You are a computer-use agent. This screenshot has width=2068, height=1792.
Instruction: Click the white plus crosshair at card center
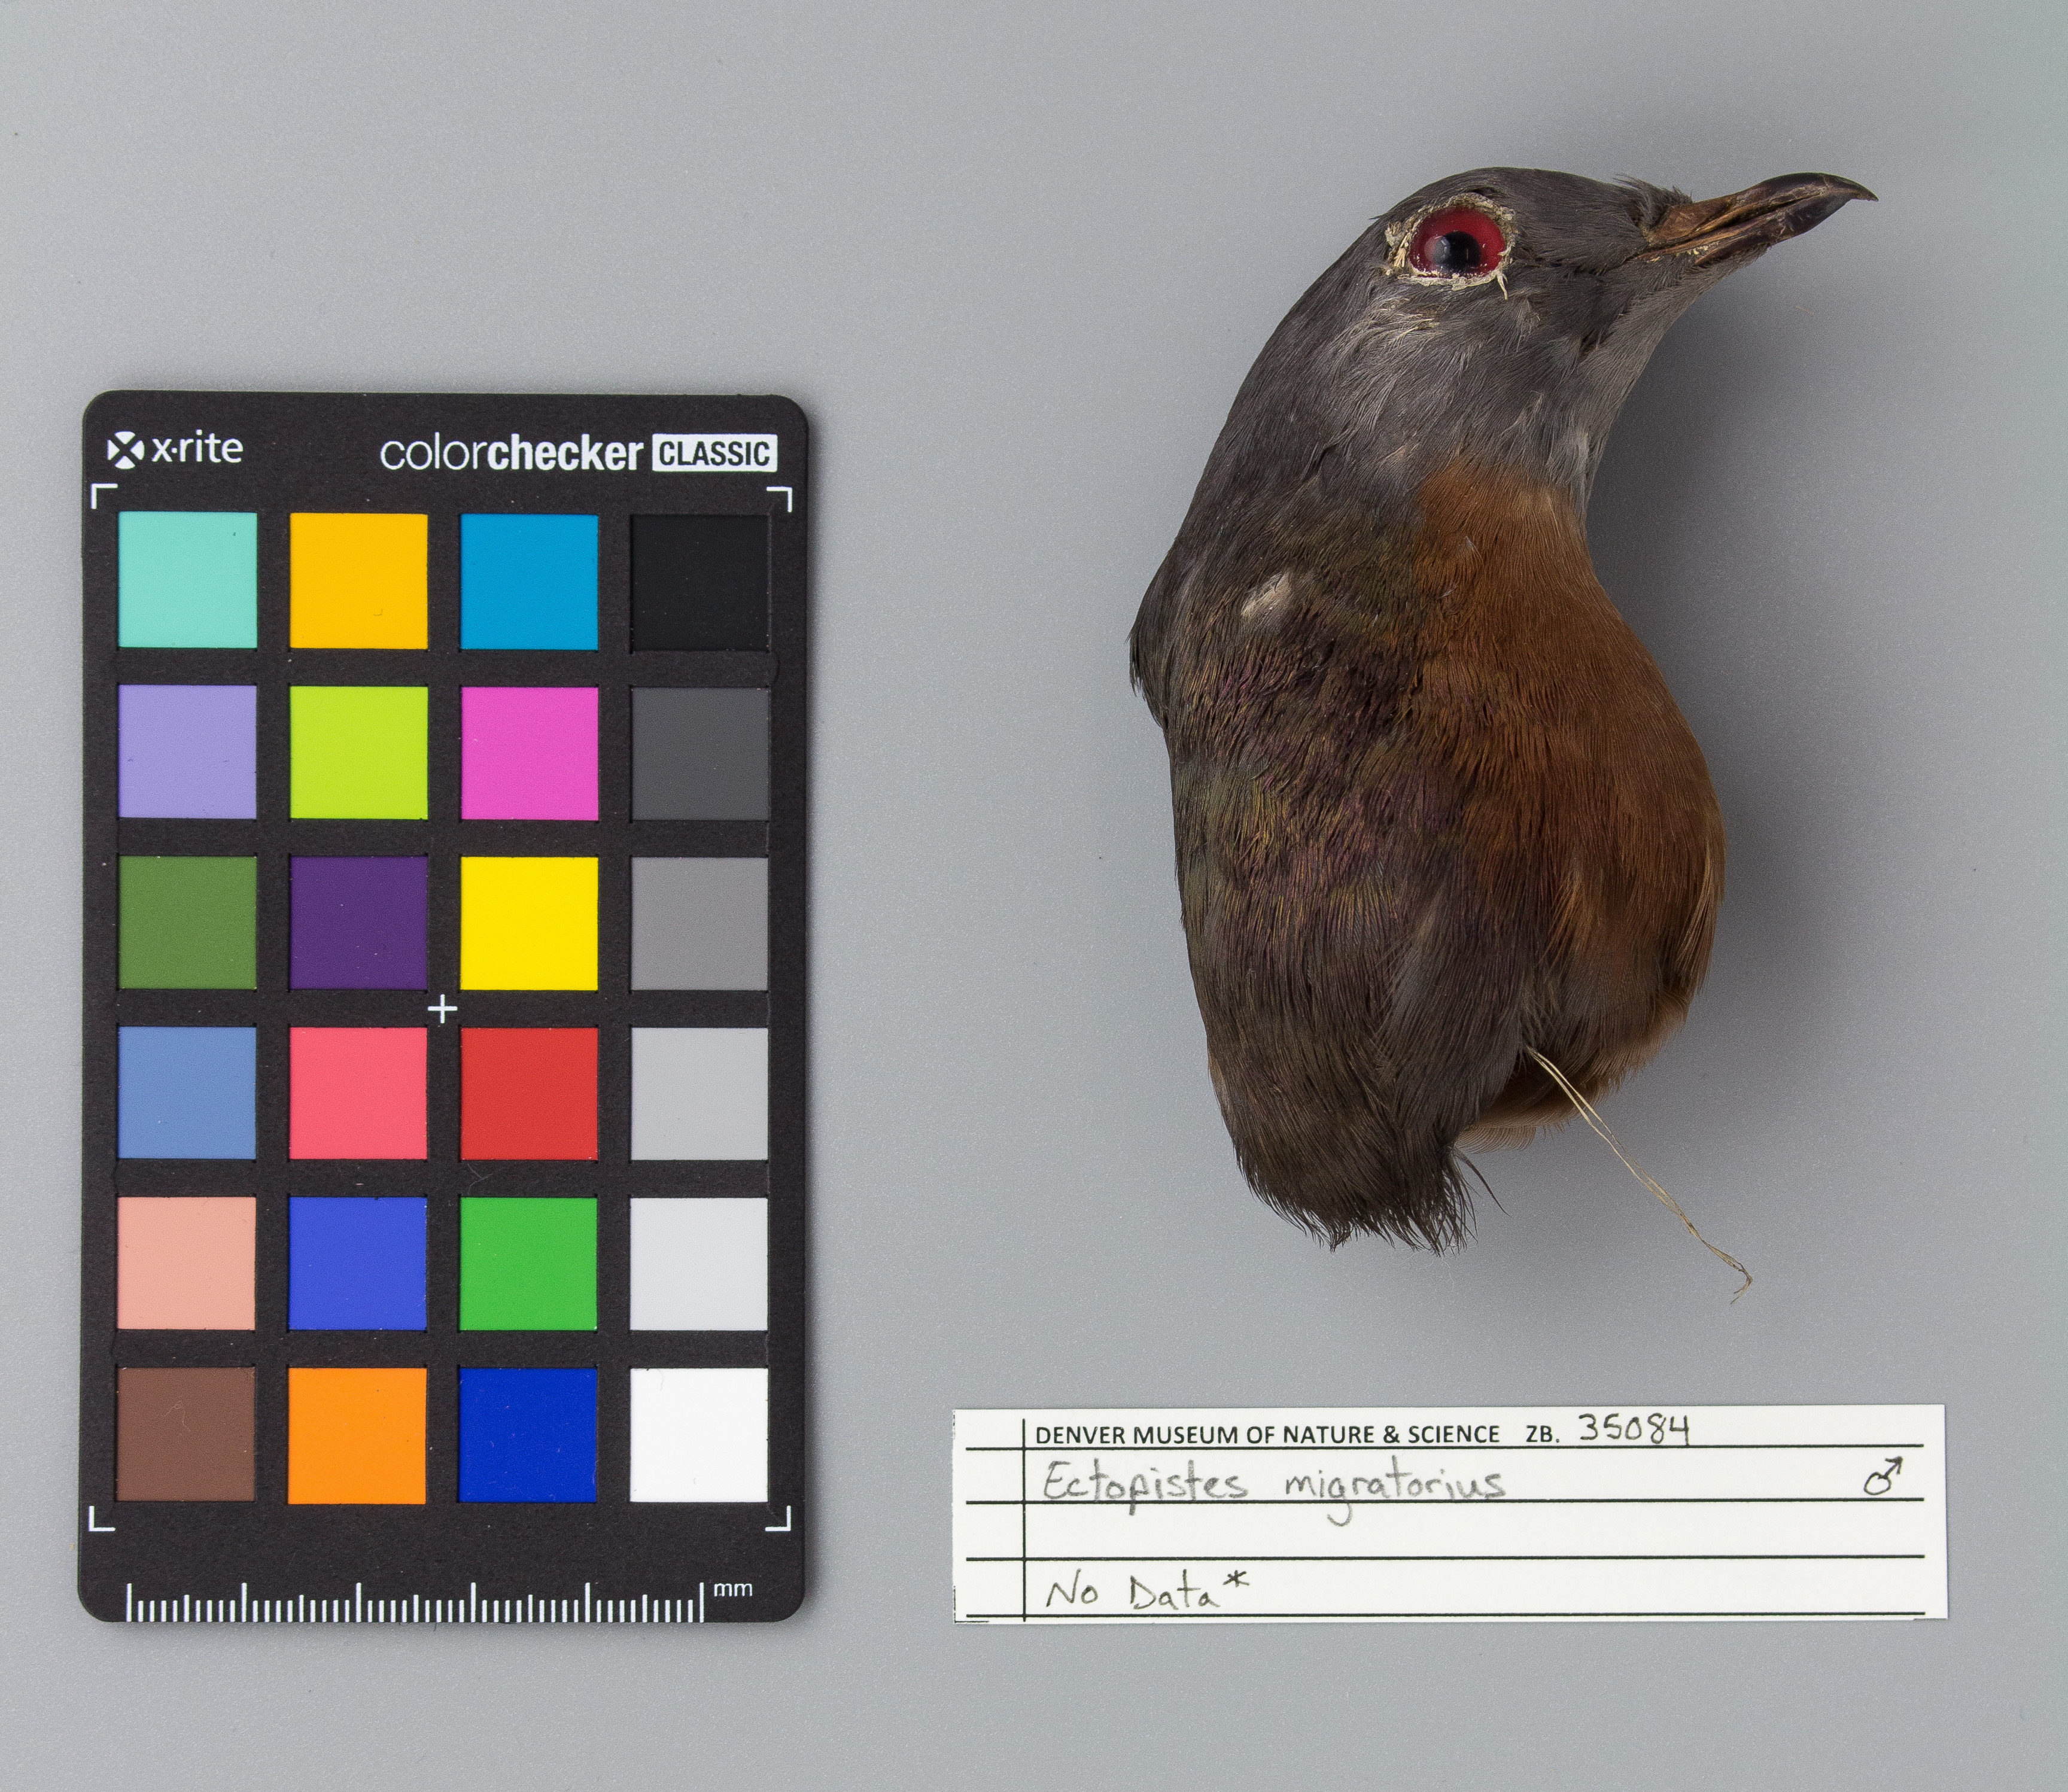(442, 1009)
